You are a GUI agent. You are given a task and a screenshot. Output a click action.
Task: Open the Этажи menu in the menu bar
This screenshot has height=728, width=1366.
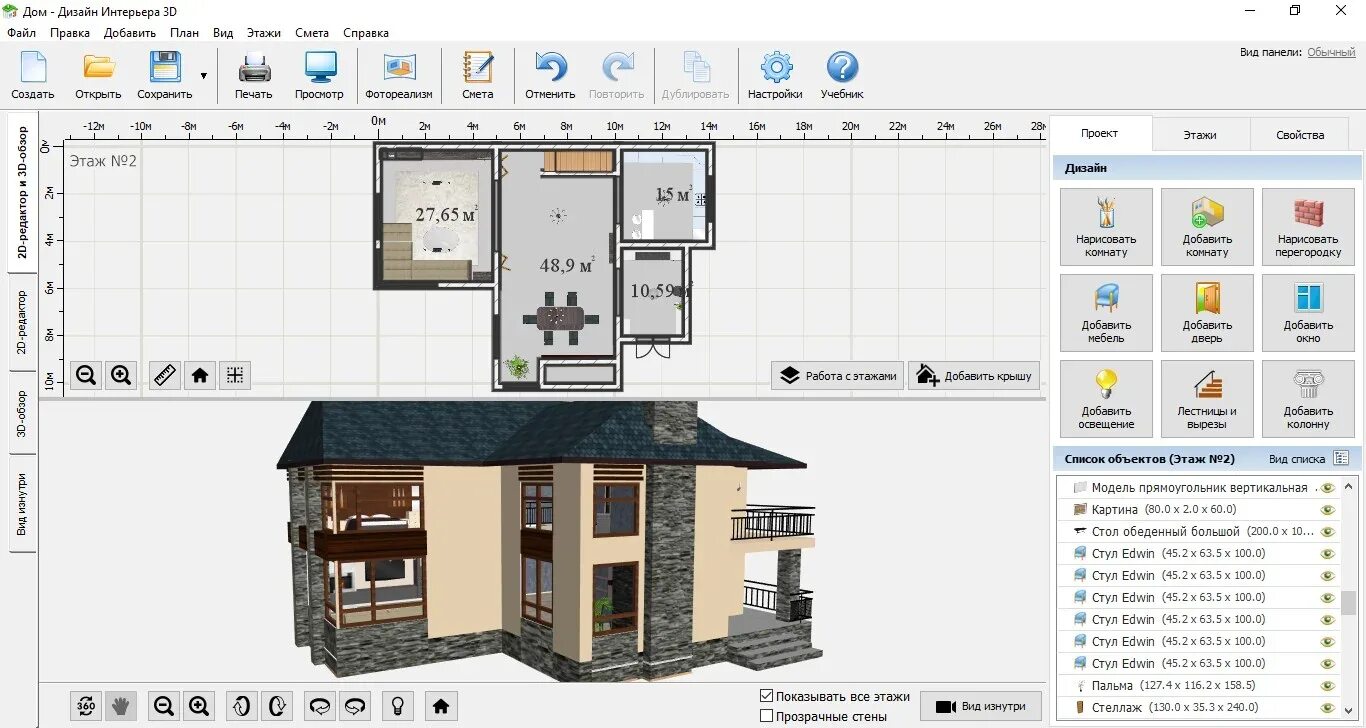[264, 33]
